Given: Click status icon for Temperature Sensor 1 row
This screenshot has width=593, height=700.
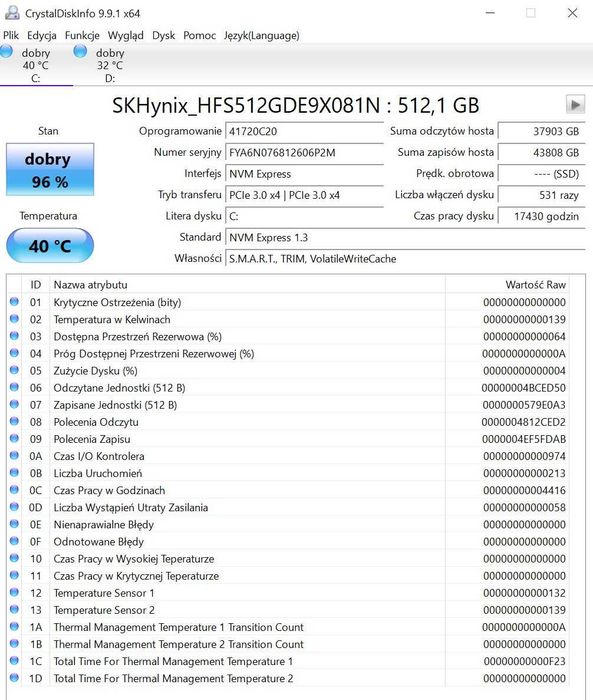Looking at the screenshot, I should [x=14, y=592].
